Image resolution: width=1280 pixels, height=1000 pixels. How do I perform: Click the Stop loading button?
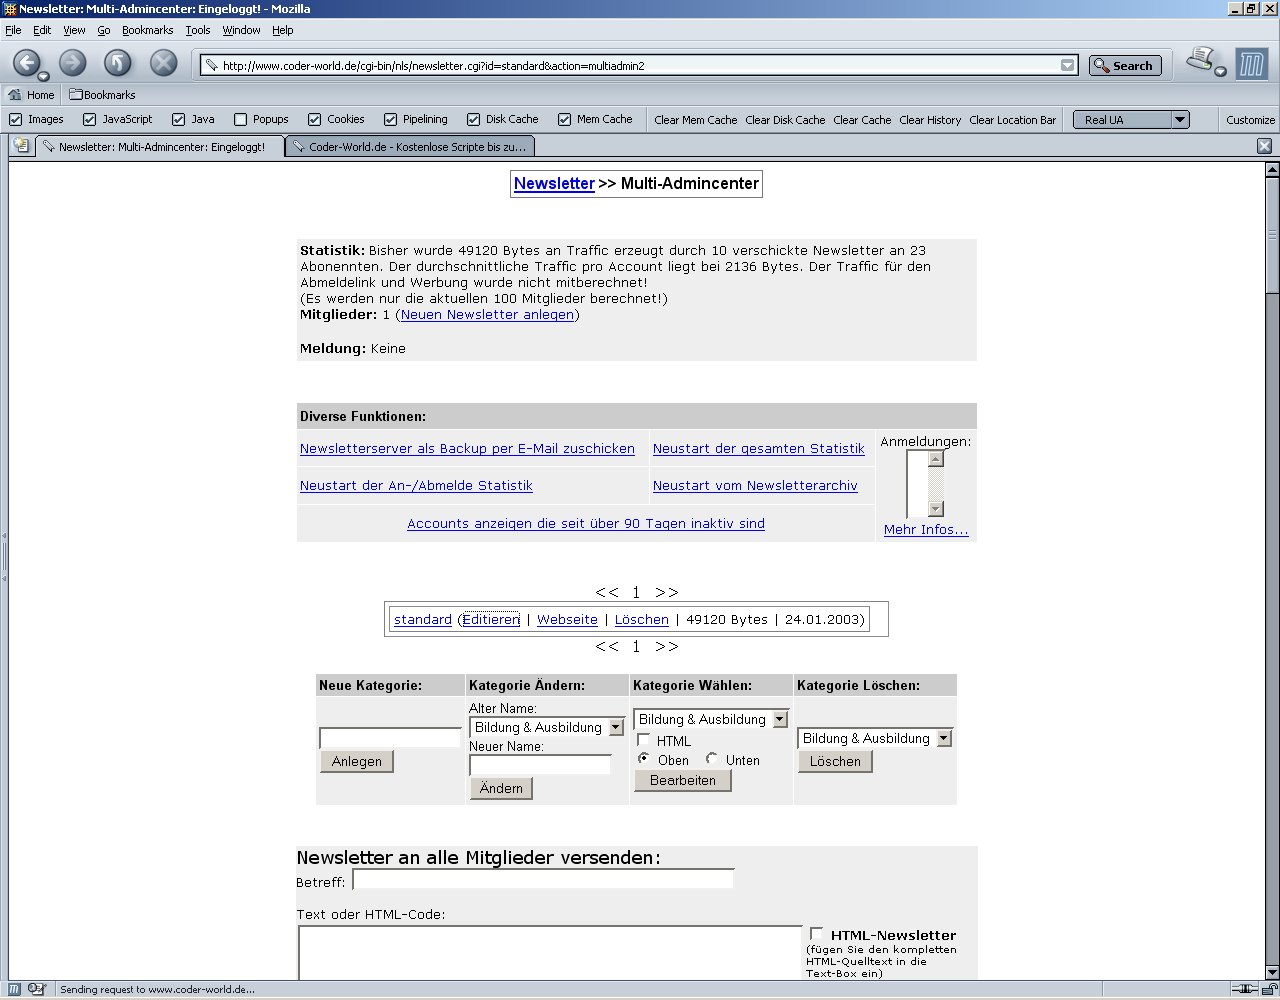pos(163,64)
